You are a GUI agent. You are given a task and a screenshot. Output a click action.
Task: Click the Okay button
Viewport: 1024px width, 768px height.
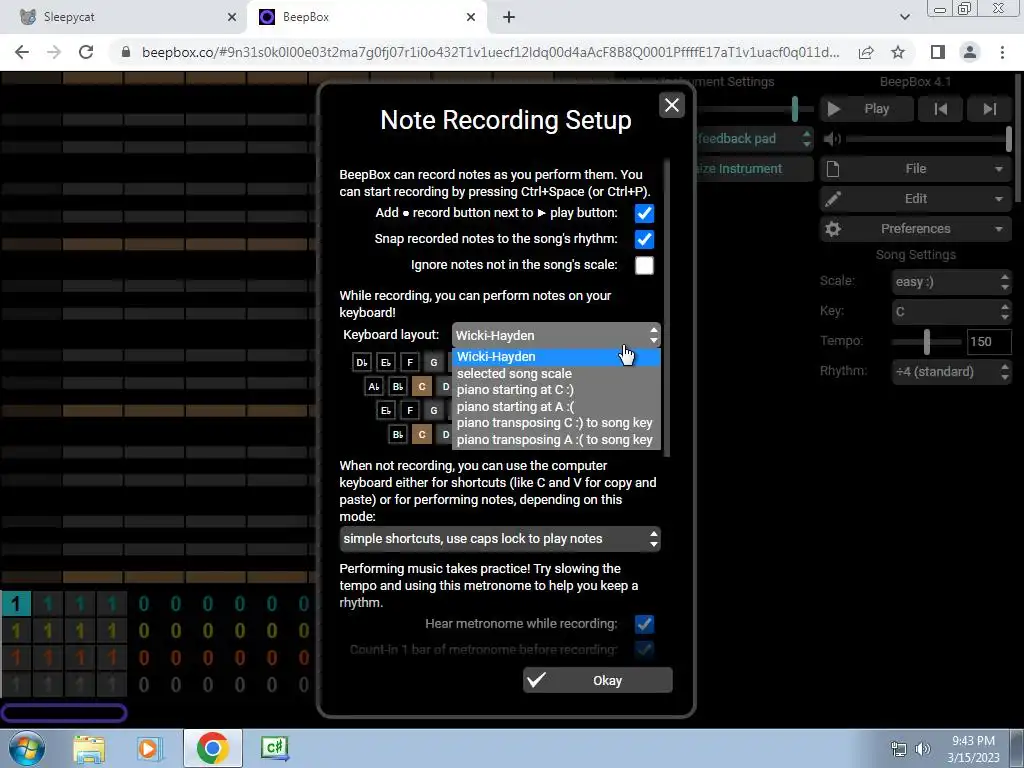pyautogui.click(x=598, y=680)
